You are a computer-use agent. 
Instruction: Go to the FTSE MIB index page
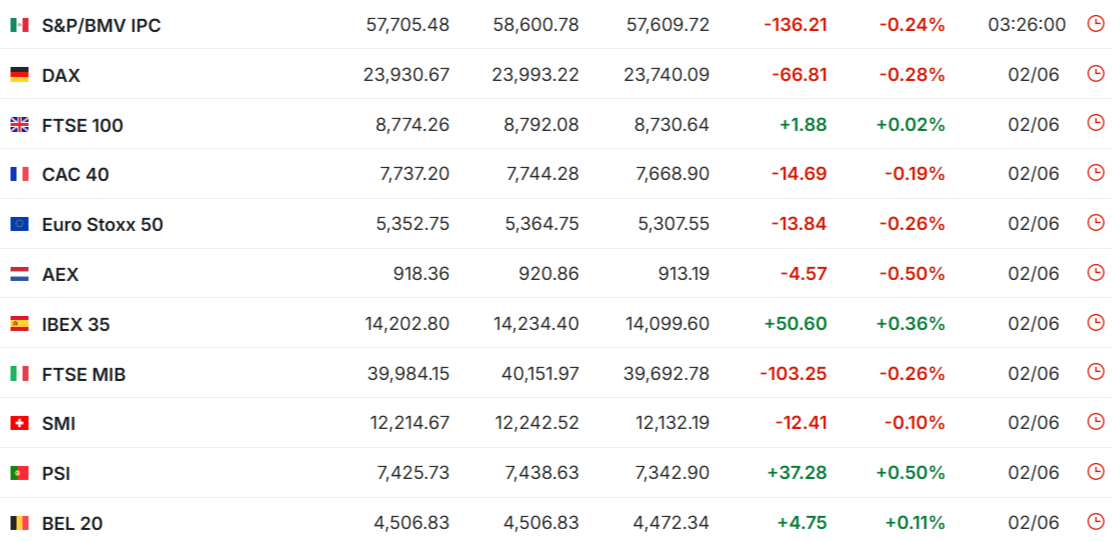click(x=84, y=374)
